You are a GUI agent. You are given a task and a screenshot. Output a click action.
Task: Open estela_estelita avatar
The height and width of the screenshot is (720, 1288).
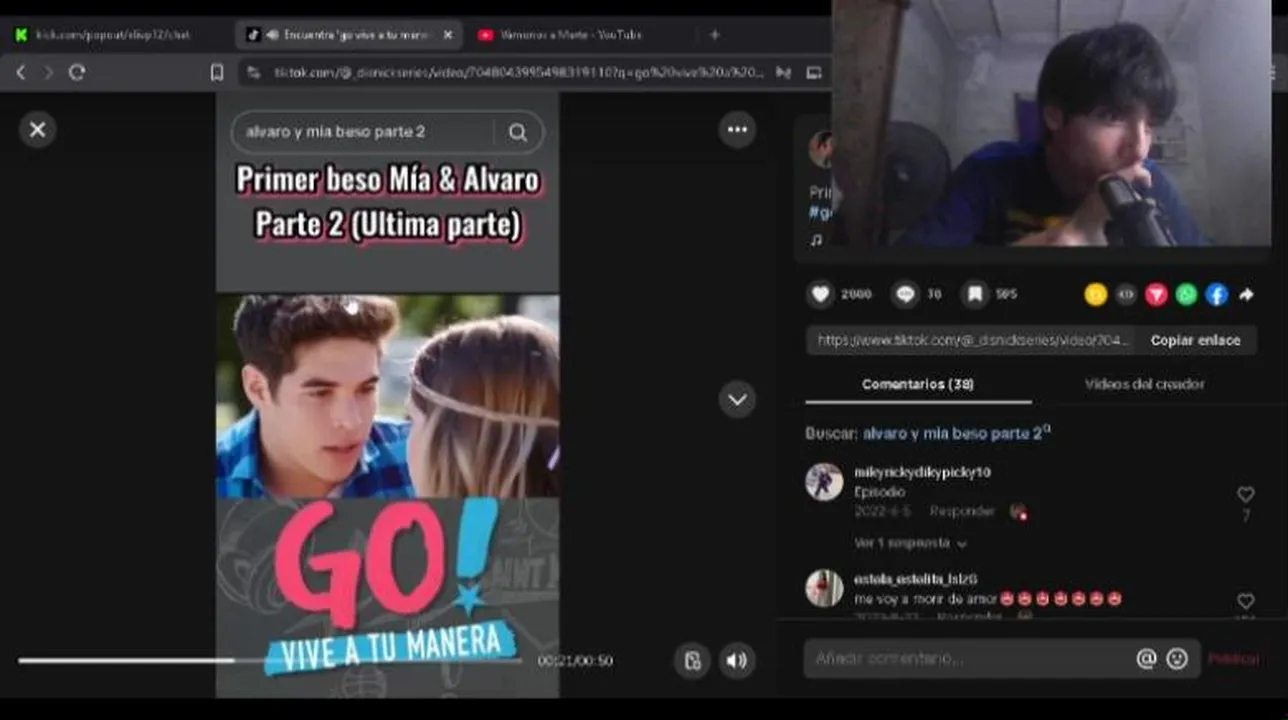click(x=824, y=588)
